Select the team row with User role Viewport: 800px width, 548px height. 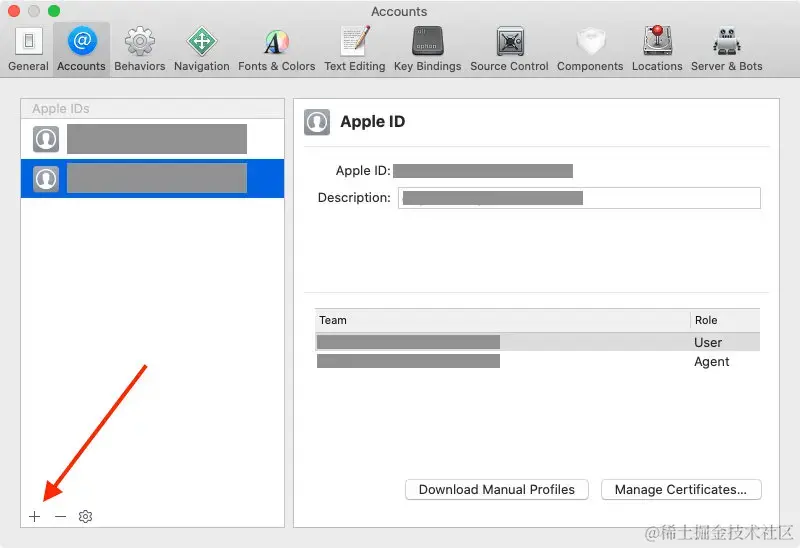(x=537, y=342)
